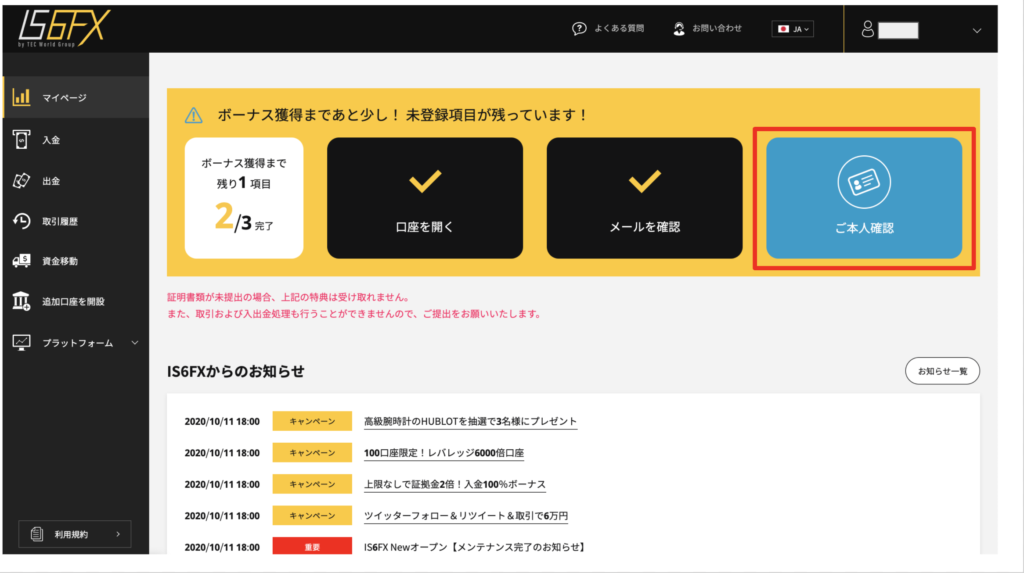Screen dimensions: 1024x573
Task: Click the date on the 重要 row
Action: [222, 547]
